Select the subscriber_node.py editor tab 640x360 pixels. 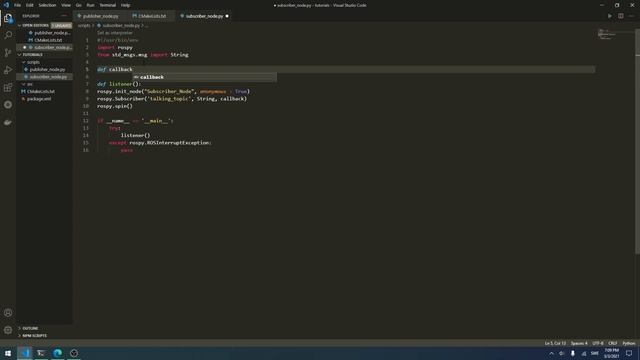point(204,16)
